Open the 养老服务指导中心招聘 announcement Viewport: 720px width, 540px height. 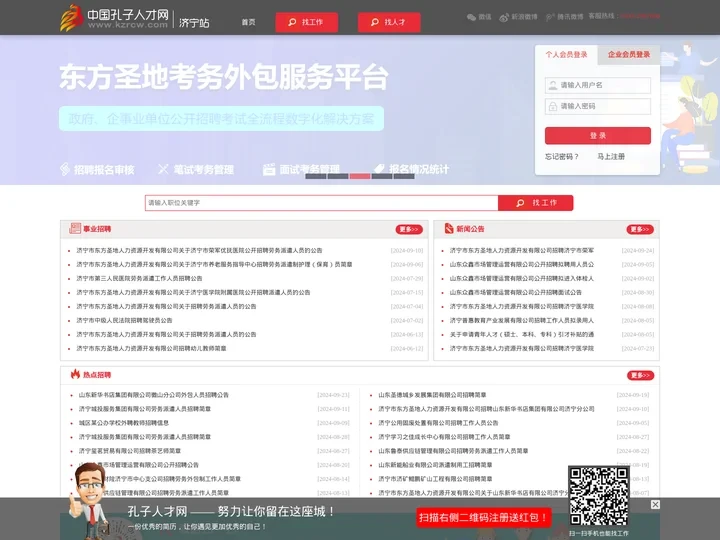tap(214, 264)
